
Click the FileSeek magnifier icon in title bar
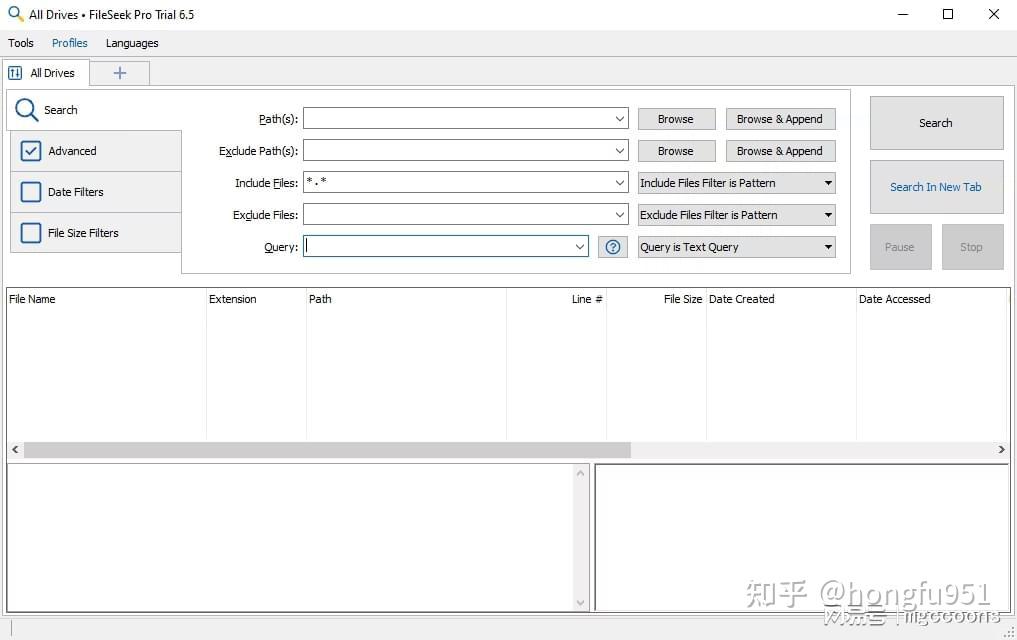point(16,14)
